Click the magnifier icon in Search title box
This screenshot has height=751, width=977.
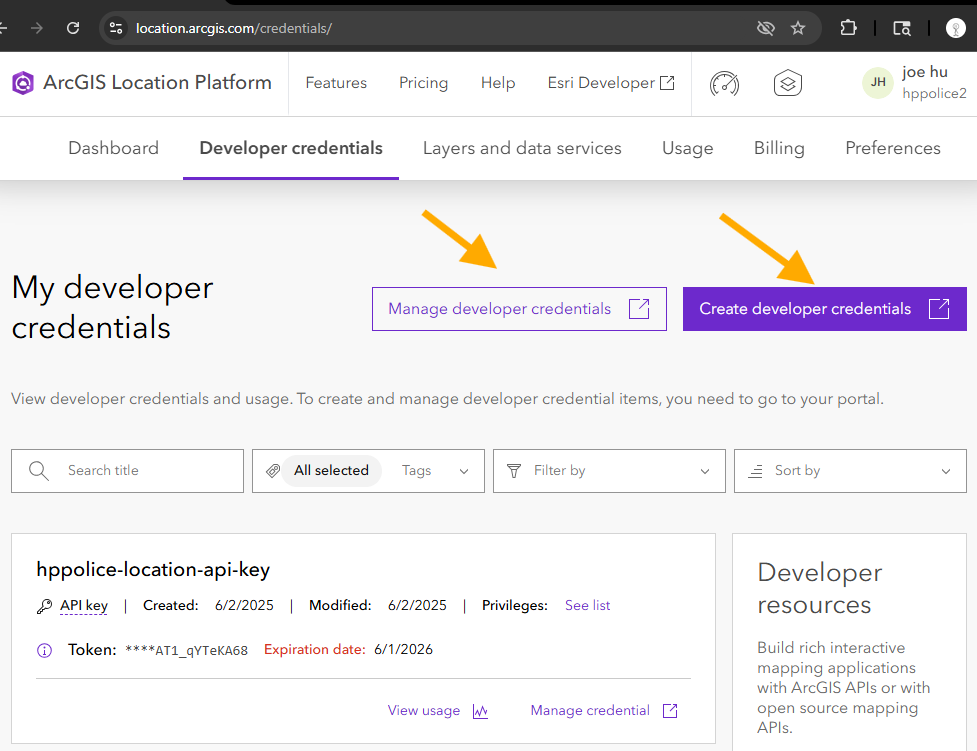pos(39,471)
